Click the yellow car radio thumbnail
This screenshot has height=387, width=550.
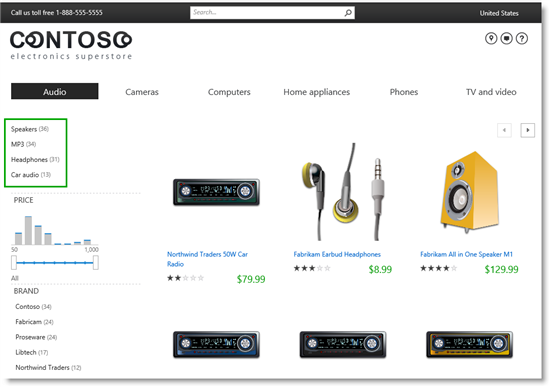point(469,344)
